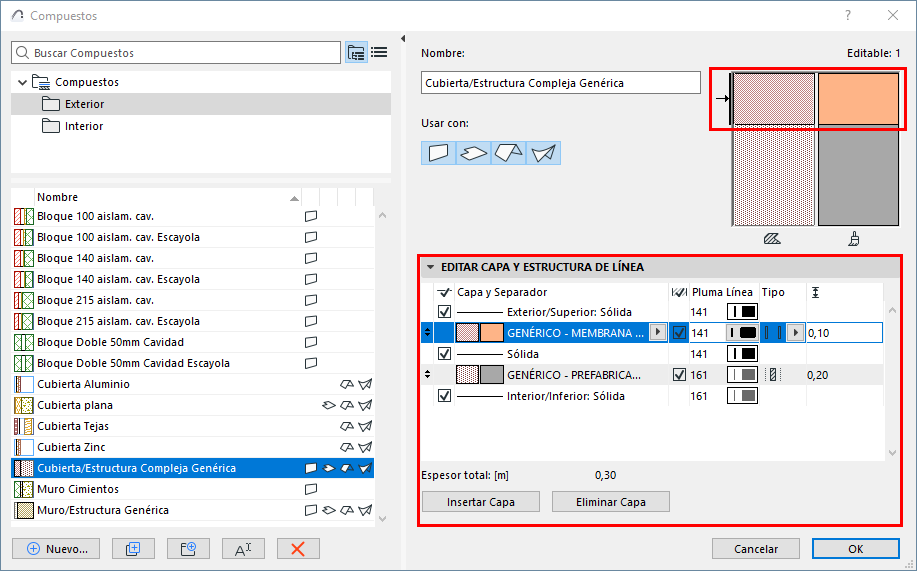Click Wall icon of Bloque 100 aislam. cav.
The height and width of the screenshot is (571, 917).
tap(311, 216)
